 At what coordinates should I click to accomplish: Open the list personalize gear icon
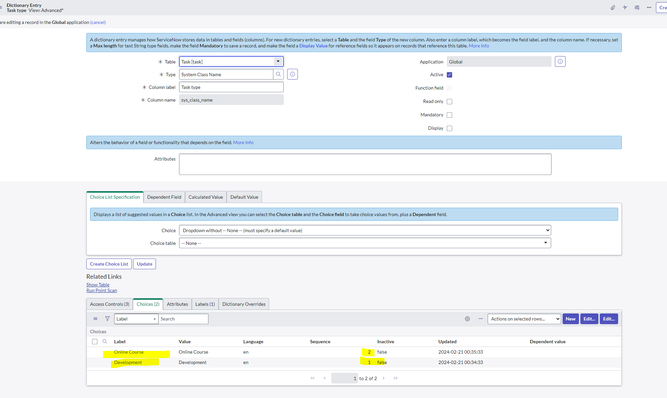(467, 319)
